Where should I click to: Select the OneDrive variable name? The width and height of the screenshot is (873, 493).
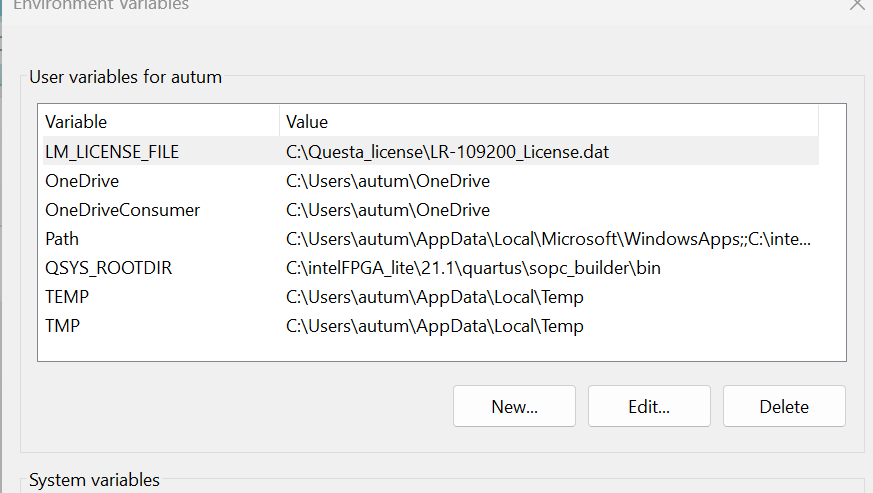click(82, 181)
